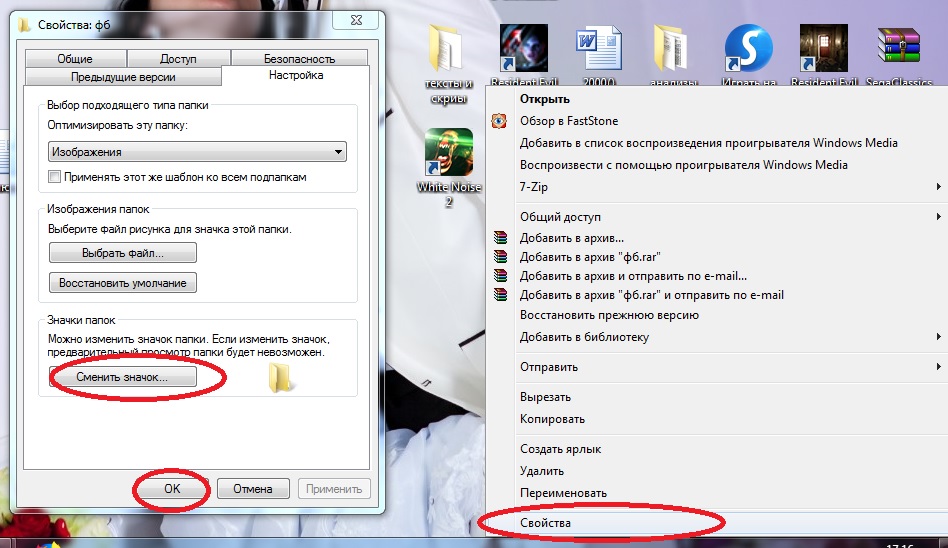This screenshot has height=548, width=948.
Task: Click WinRAR icon next to Добавить в архив...
Action: (500, 238)
